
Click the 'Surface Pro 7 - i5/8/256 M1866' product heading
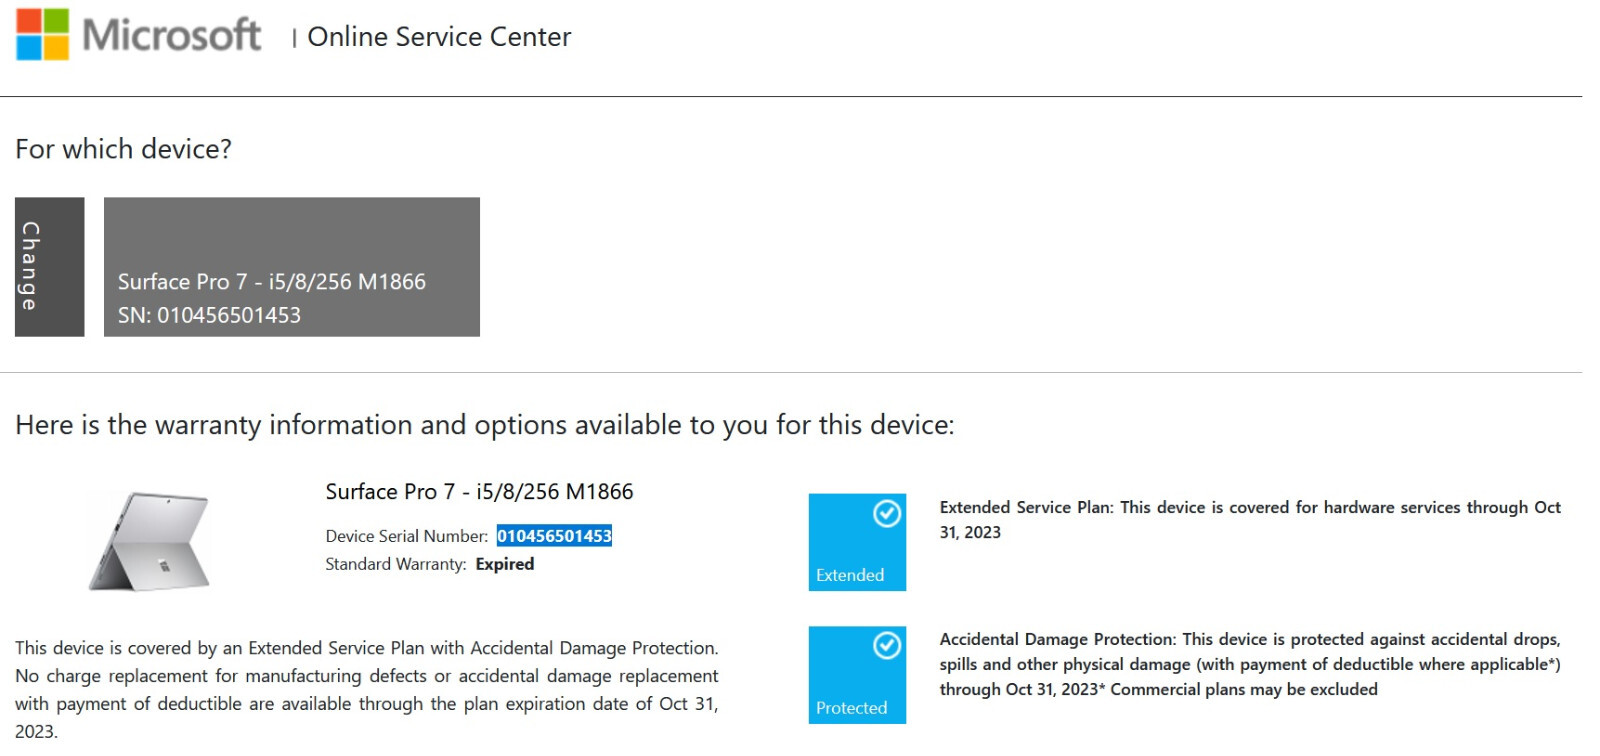click(479, 492)
